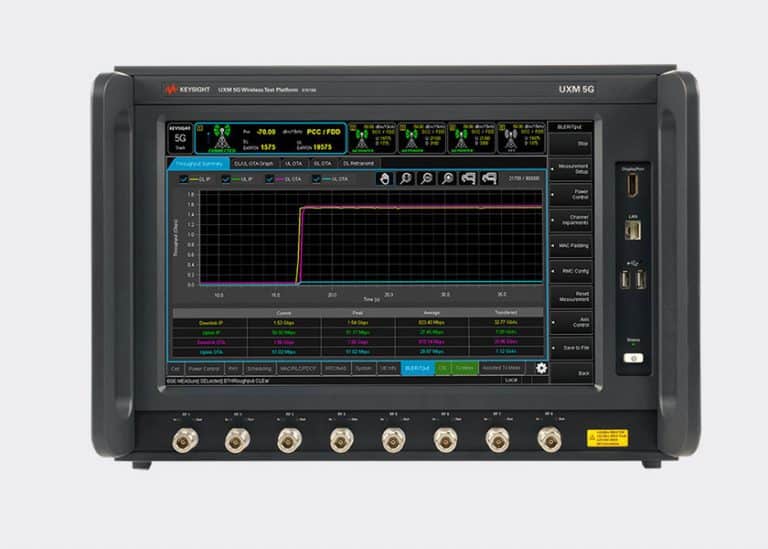Viewport: 768px width, 549px height.
Task: Select the second SCC cell tower tile
Action: pos(422,138)
